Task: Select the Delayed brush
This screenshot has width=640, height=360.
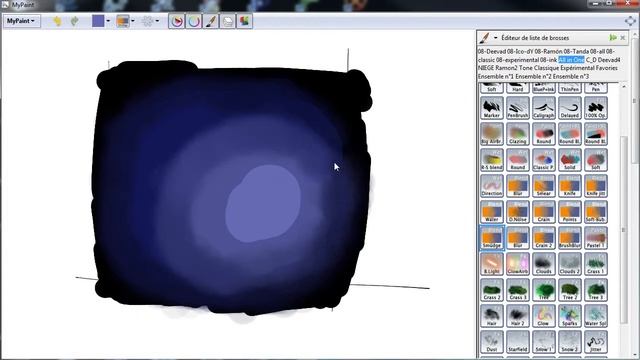Action: [570, 108]
